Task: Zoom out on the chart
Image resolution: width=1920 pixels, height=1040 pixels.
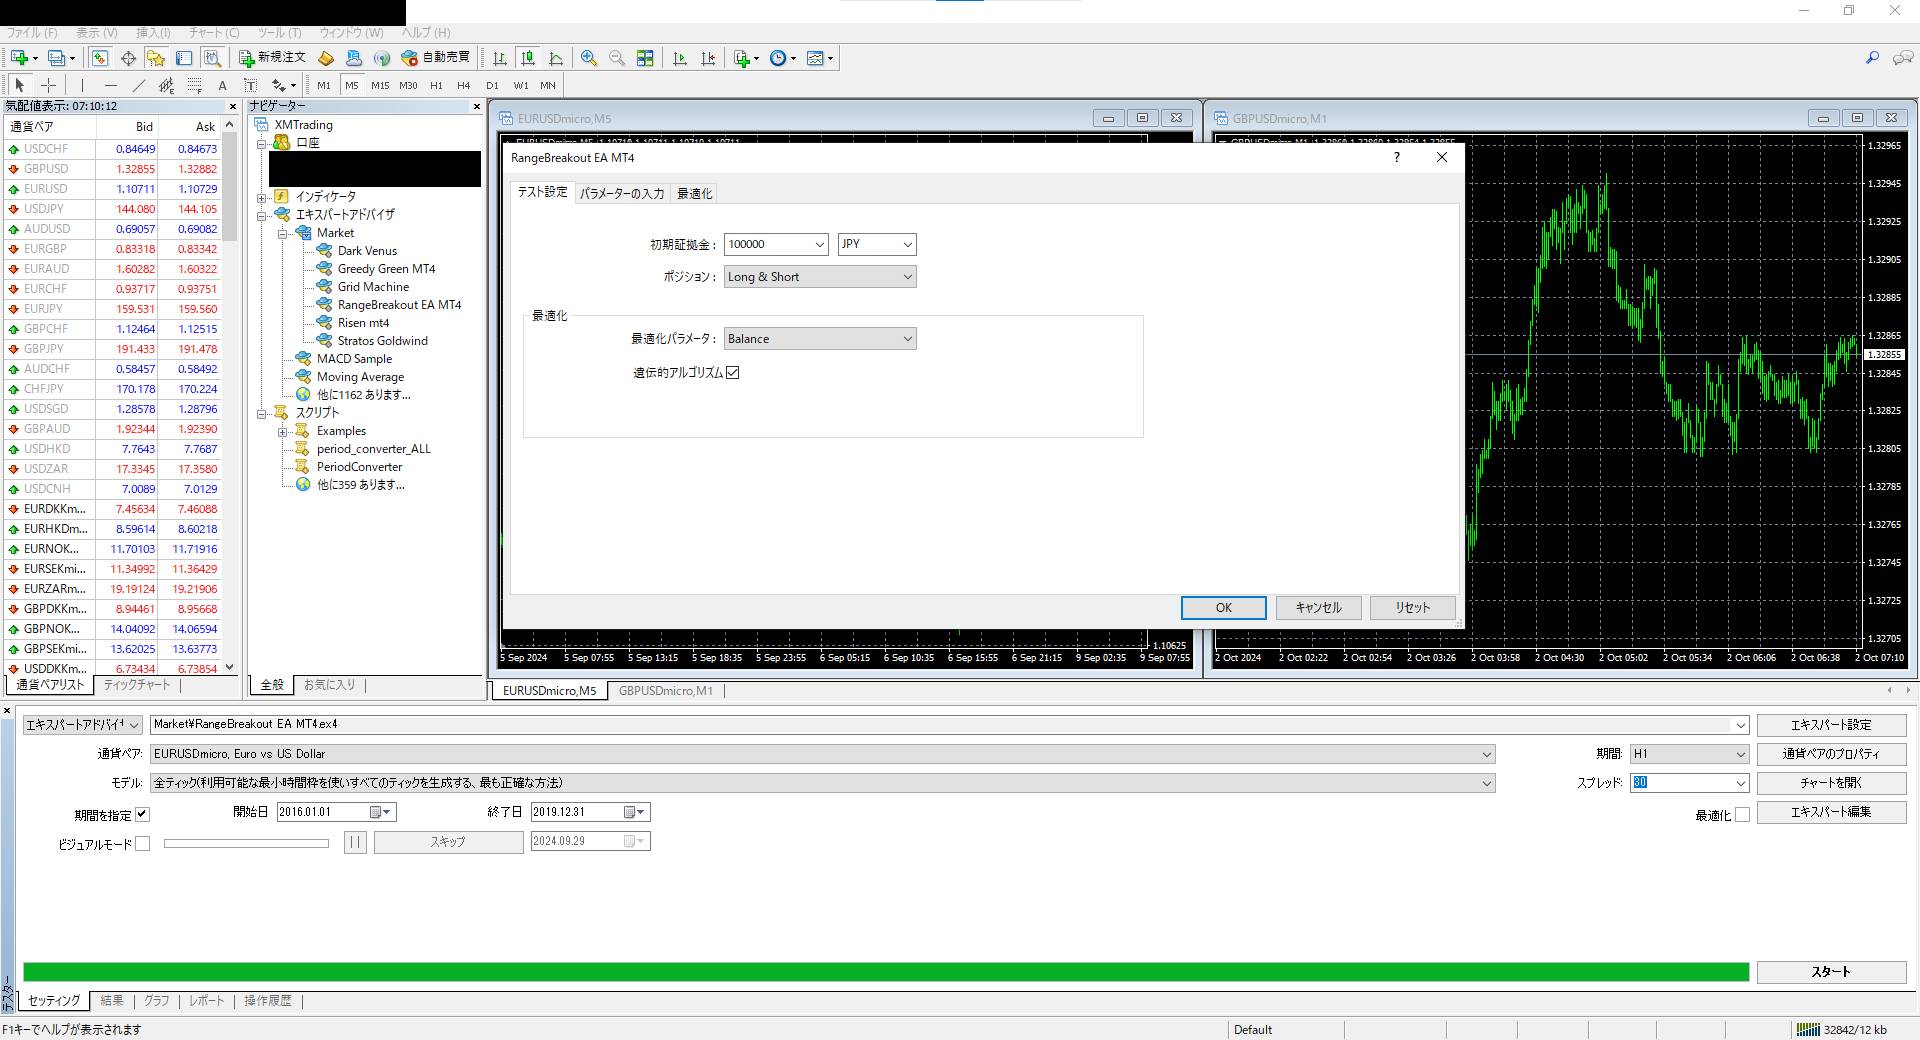Action: point(617,58)
